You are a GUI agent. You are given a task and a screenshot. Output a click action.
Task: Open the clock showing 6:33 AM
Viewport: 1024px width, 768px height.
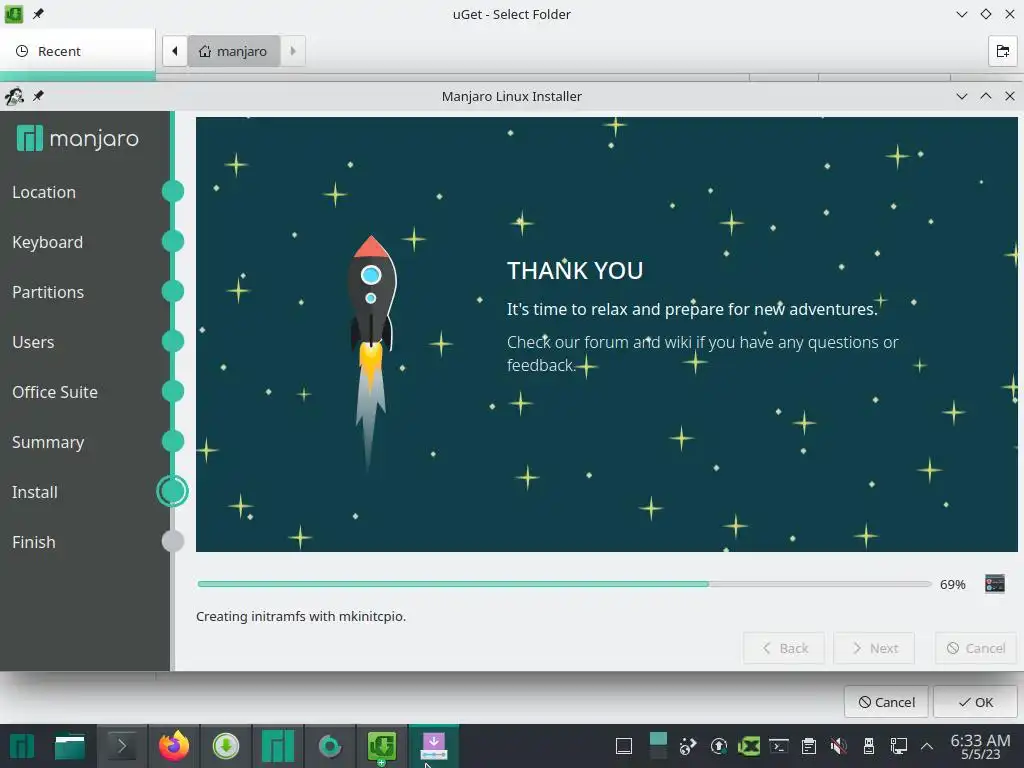(980, 746)
